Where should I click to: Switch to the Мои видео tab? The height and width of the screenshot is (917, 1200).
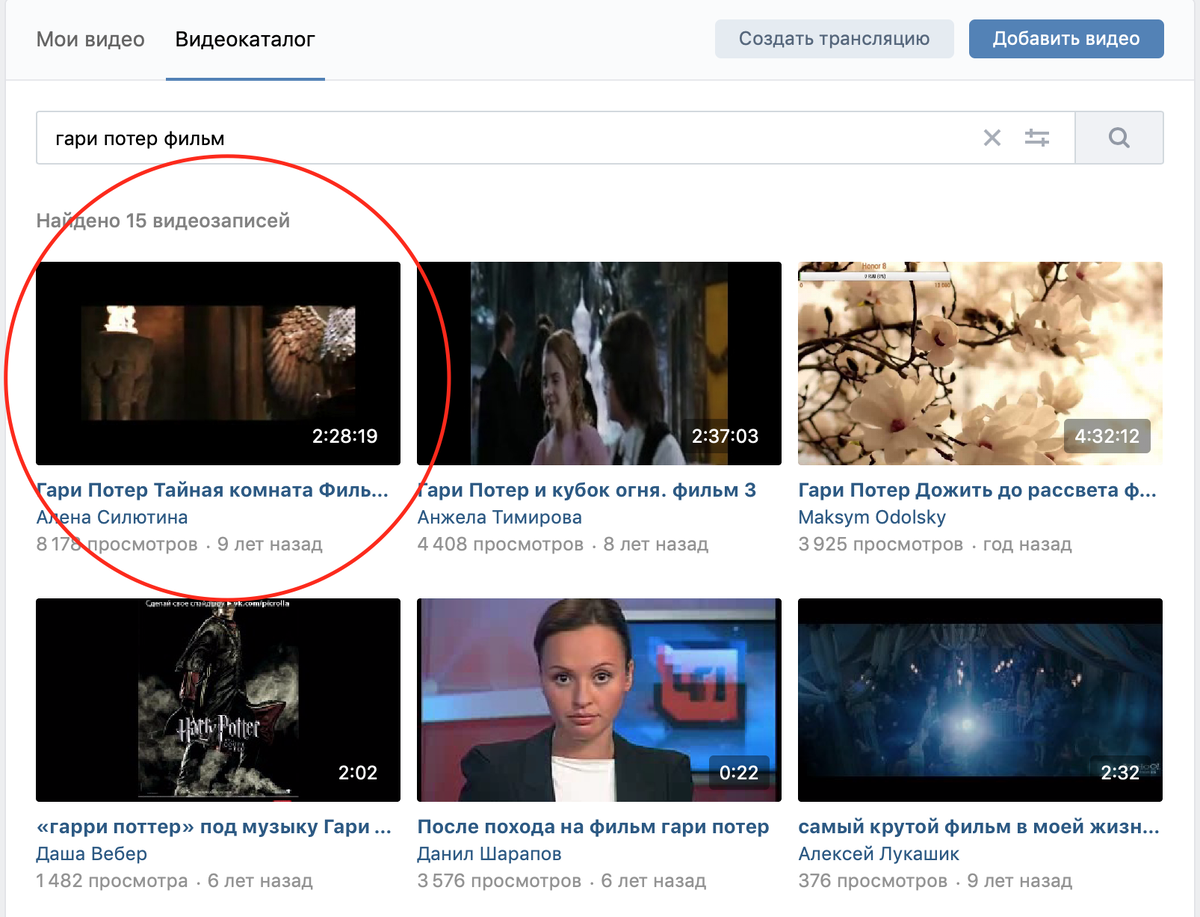click(91, 40)
